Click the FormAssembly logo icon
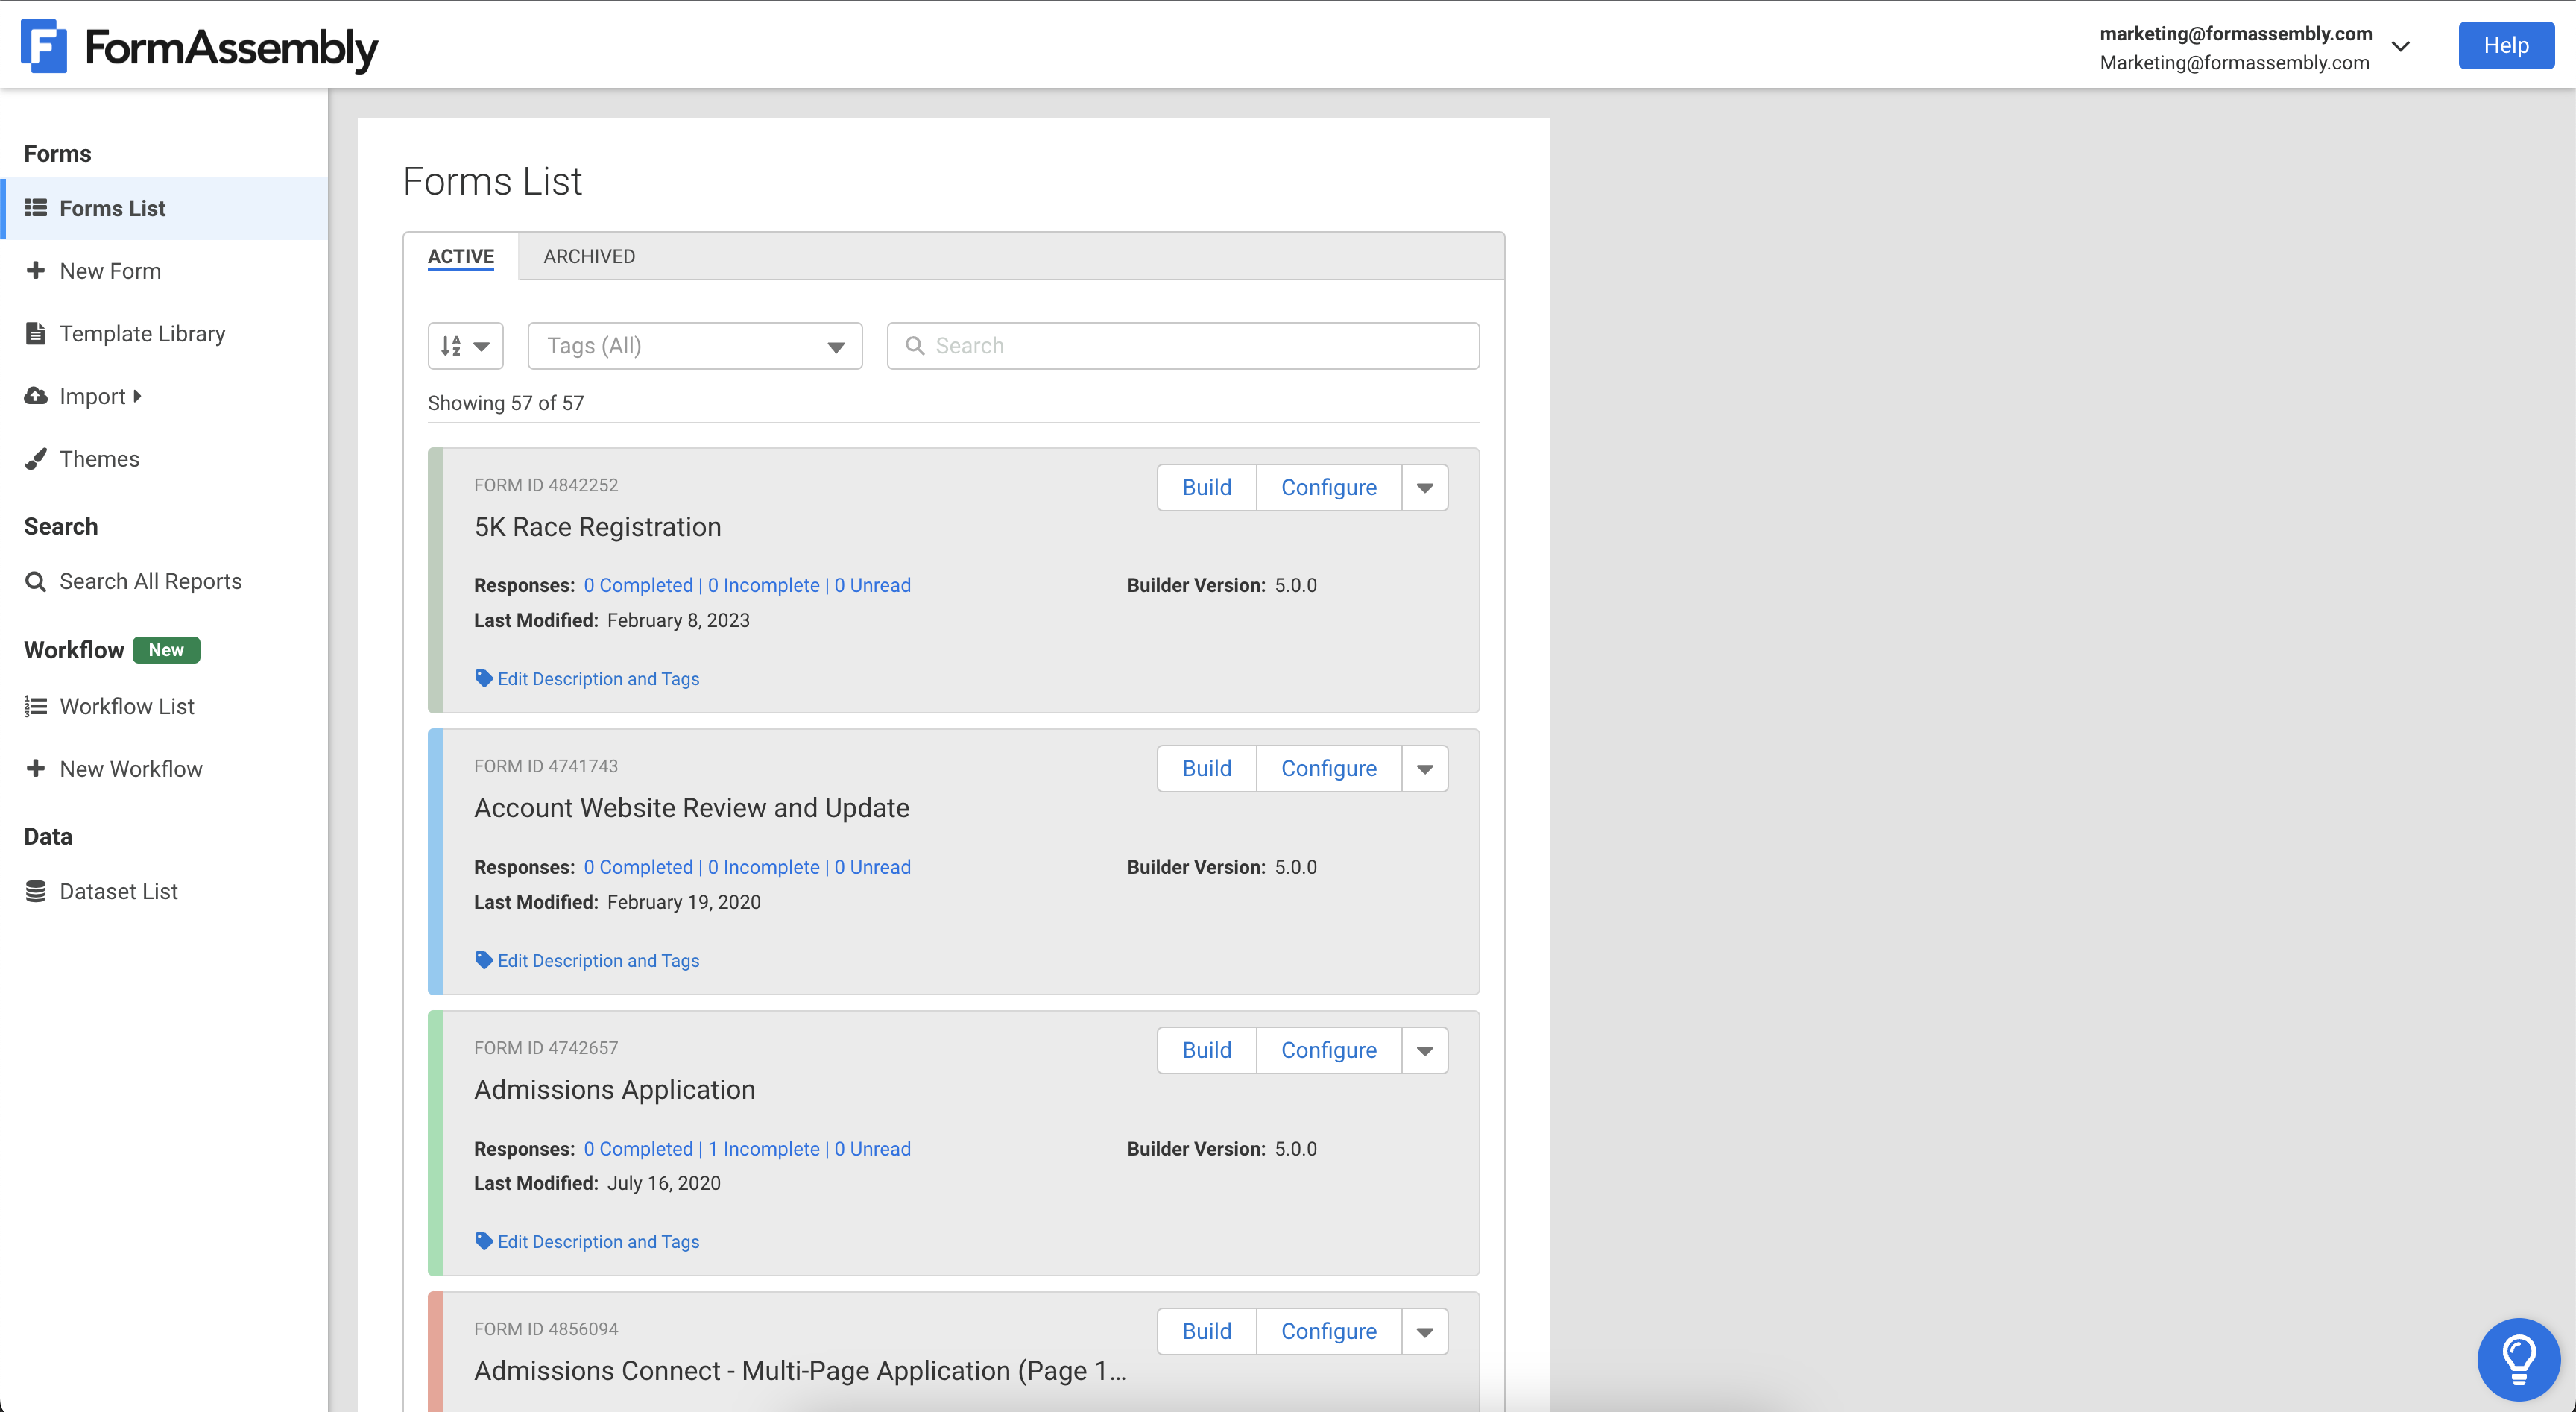The image size is (2576, 1412). pyautogui.click(x=43, y=46)
